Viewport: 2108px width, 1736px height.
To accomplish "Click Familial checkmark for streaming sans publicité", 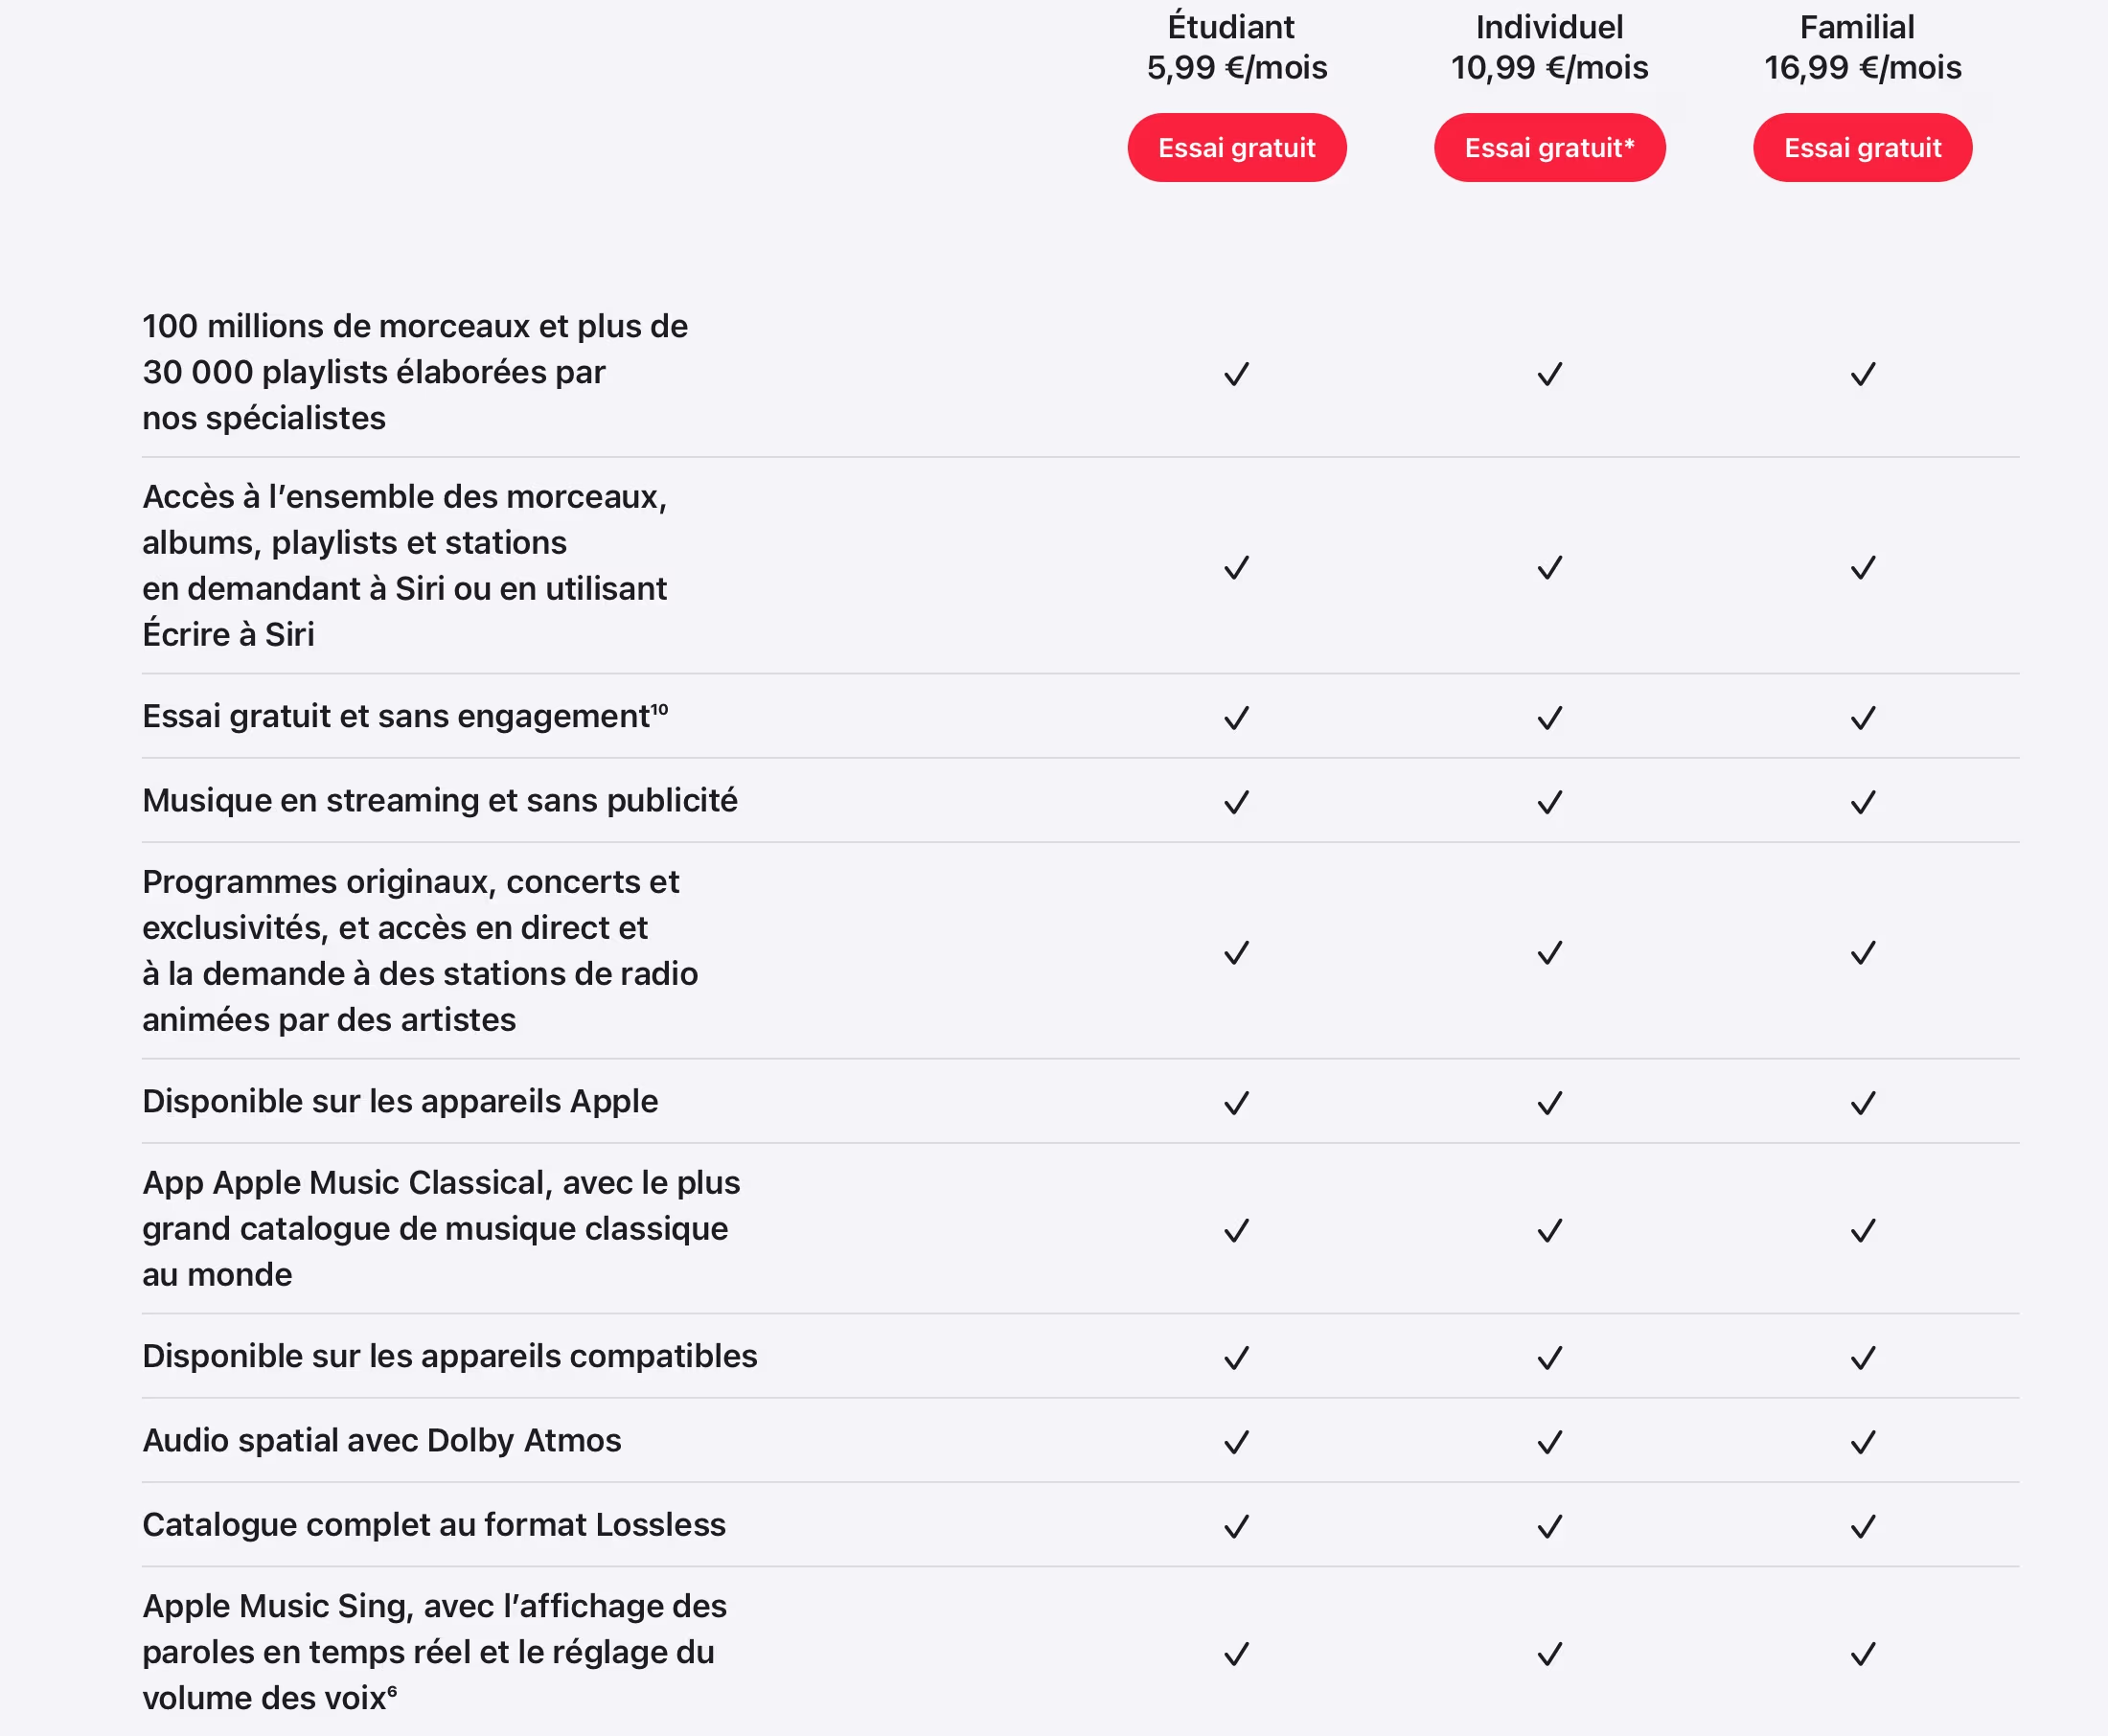I will point(1862,802).
